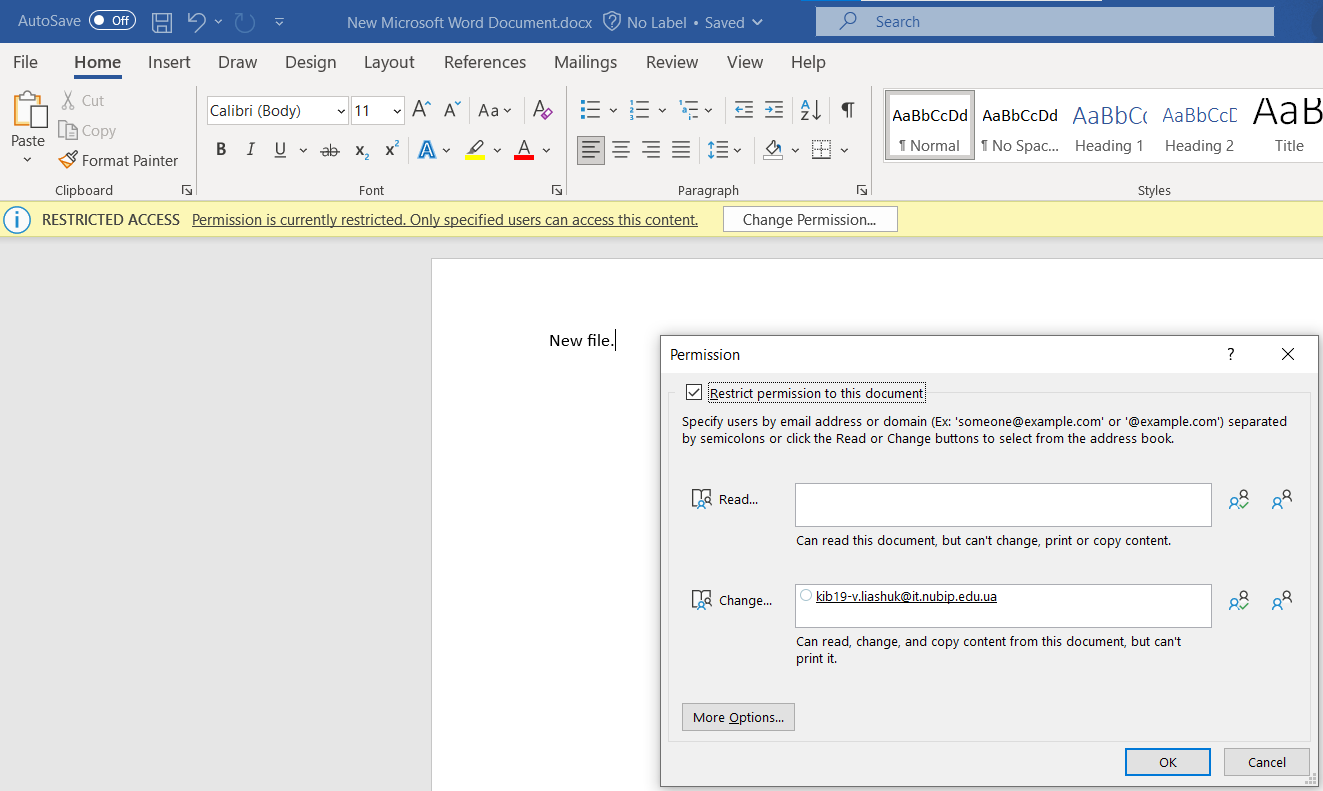Image resolution: width=1323 pixels, height=791 pixels.
Task: Toggle bold formatting
Action: pyautogui.click(x=221, y=149)
